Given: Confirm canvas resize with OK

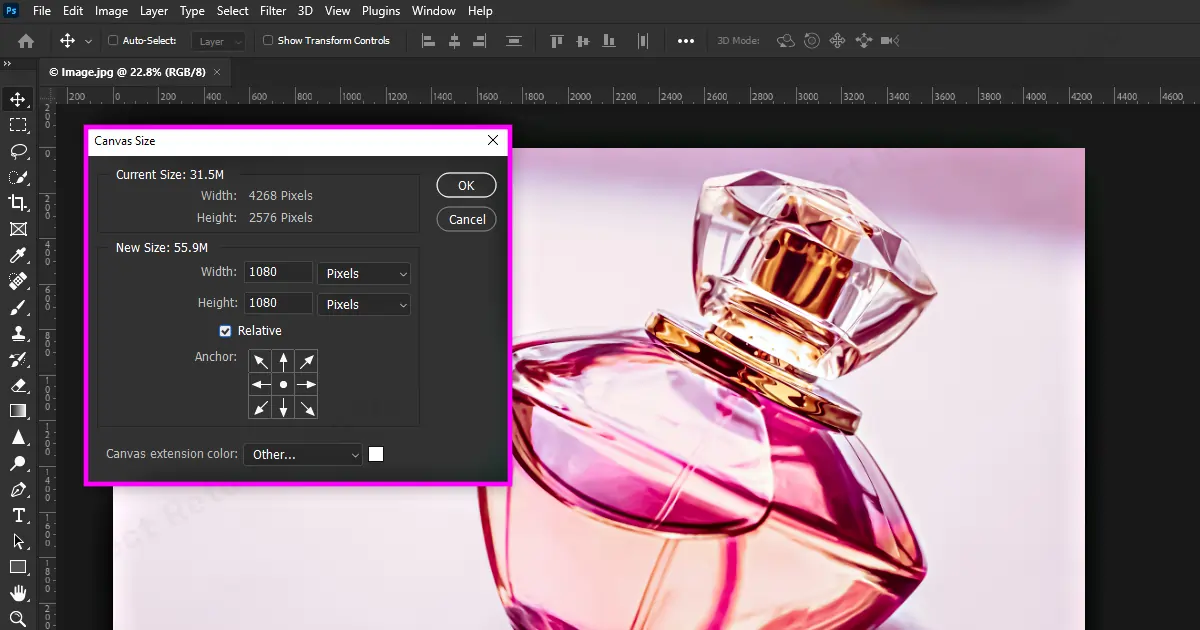Looking at the screenshot, I should point(465,185).
